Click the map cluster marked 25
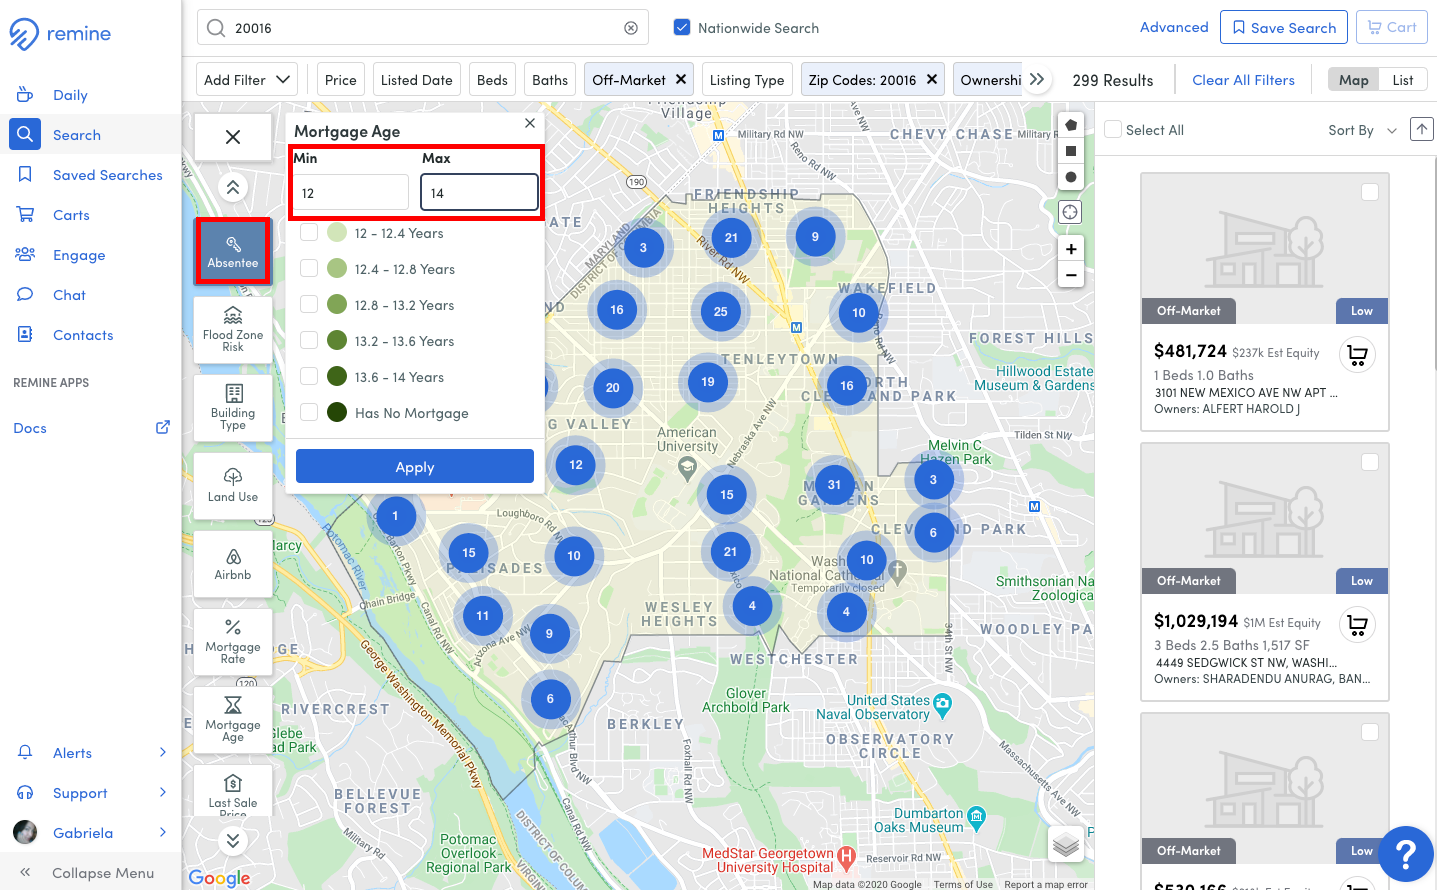Viewport: 1437px width, 890px height. pos(721,311)
